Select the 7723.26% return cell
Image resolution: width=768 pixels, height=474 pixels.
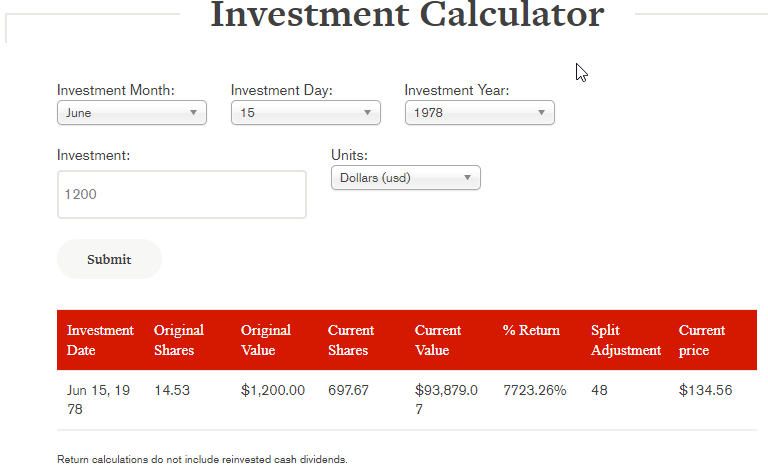534,391
